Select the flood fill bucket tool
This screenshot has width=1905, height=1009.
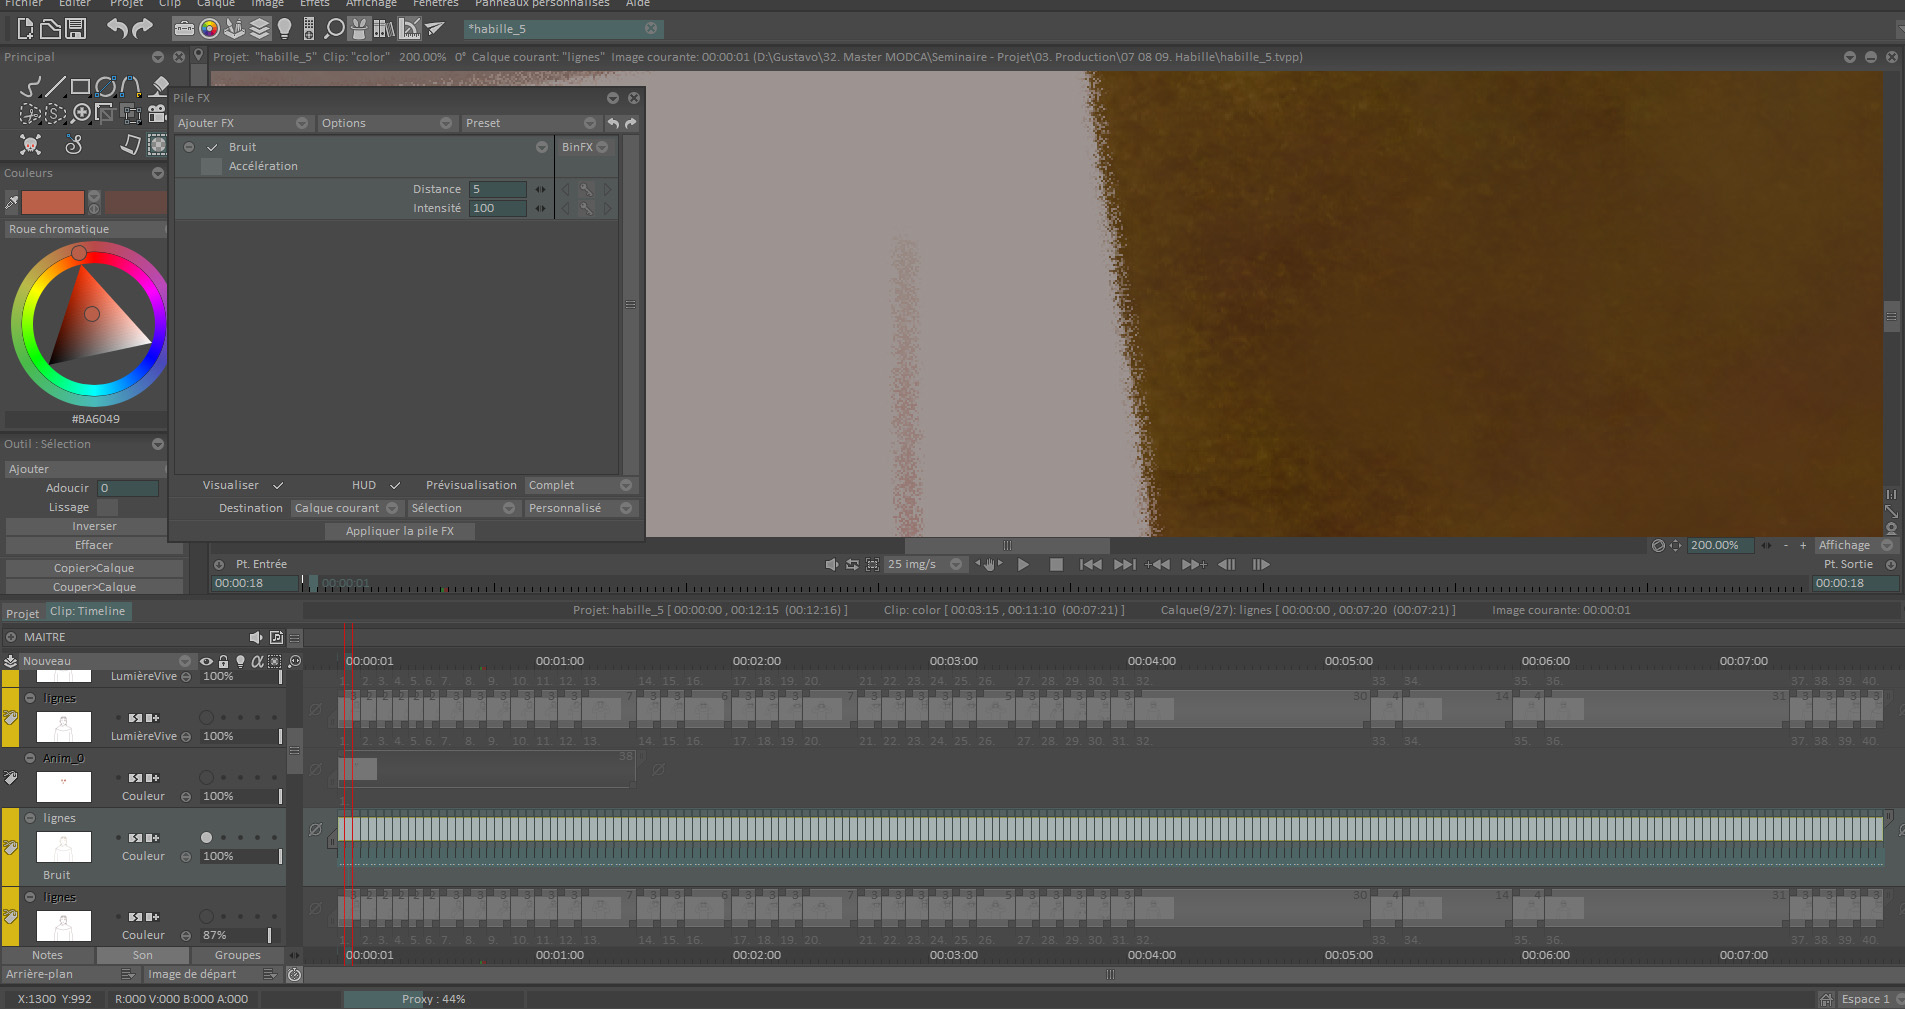point(158,87)
